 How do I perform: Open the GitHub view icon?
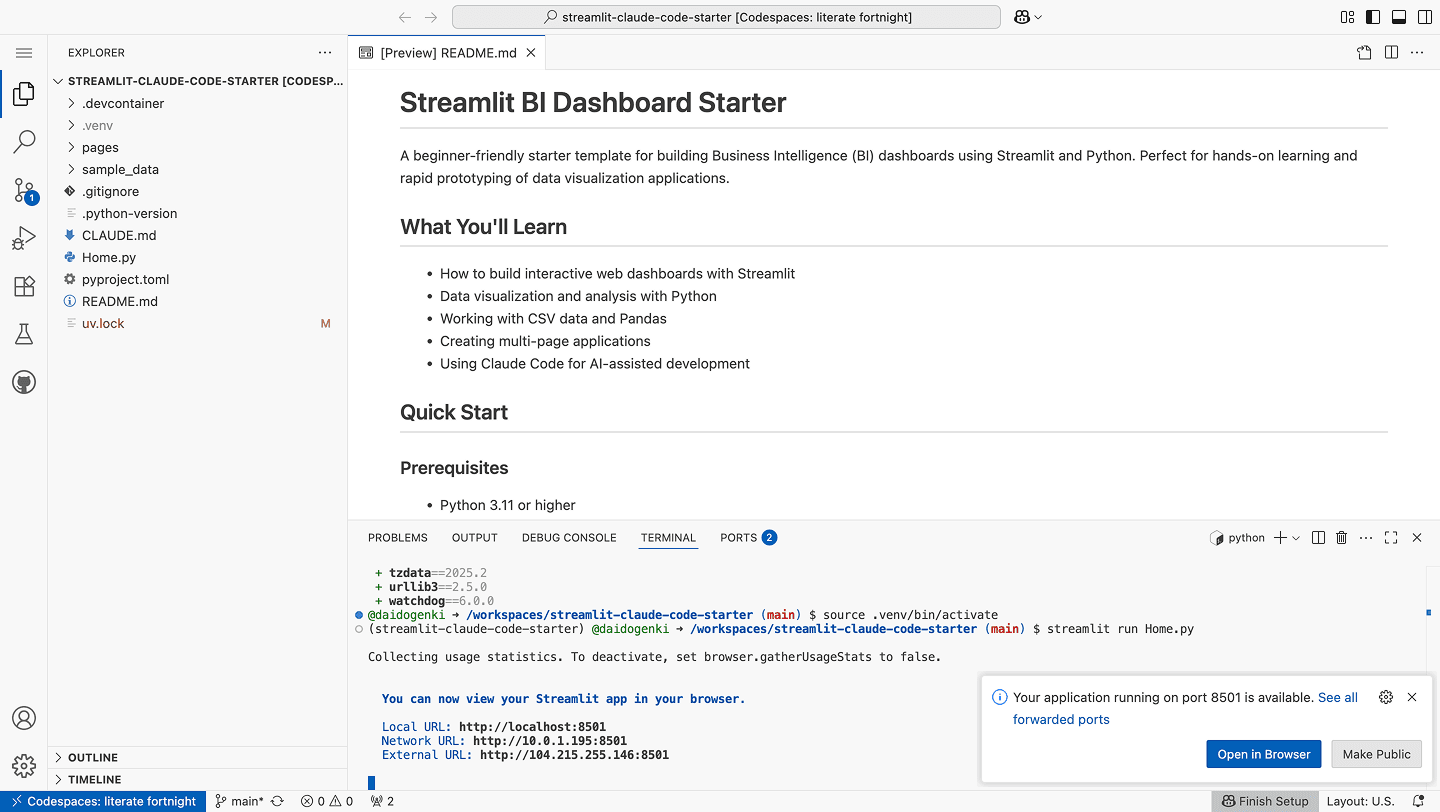pos(24,383)
